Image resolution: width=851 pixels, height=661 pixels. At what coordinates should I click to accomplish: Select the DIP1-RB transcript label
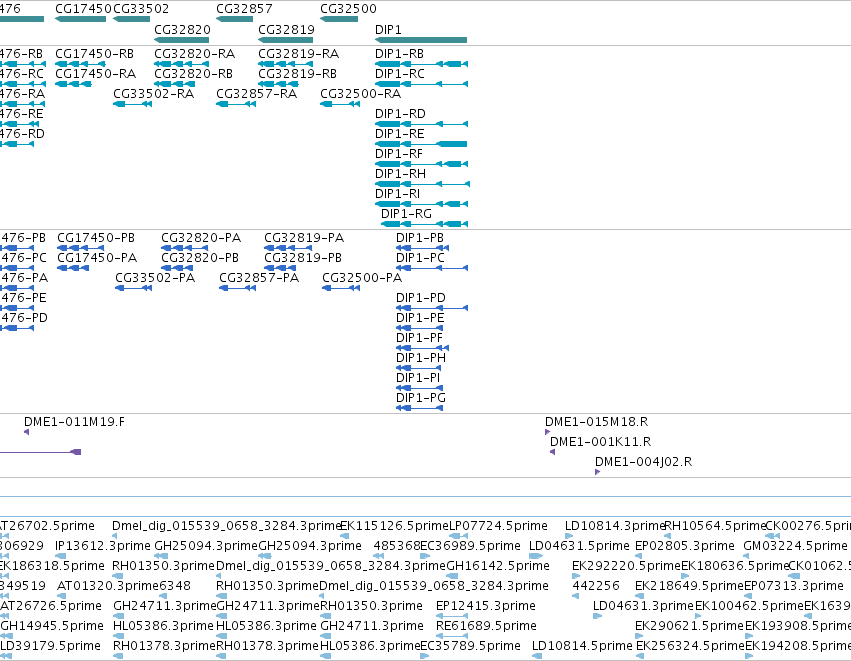pyautogui.click(x=399, y=54)
